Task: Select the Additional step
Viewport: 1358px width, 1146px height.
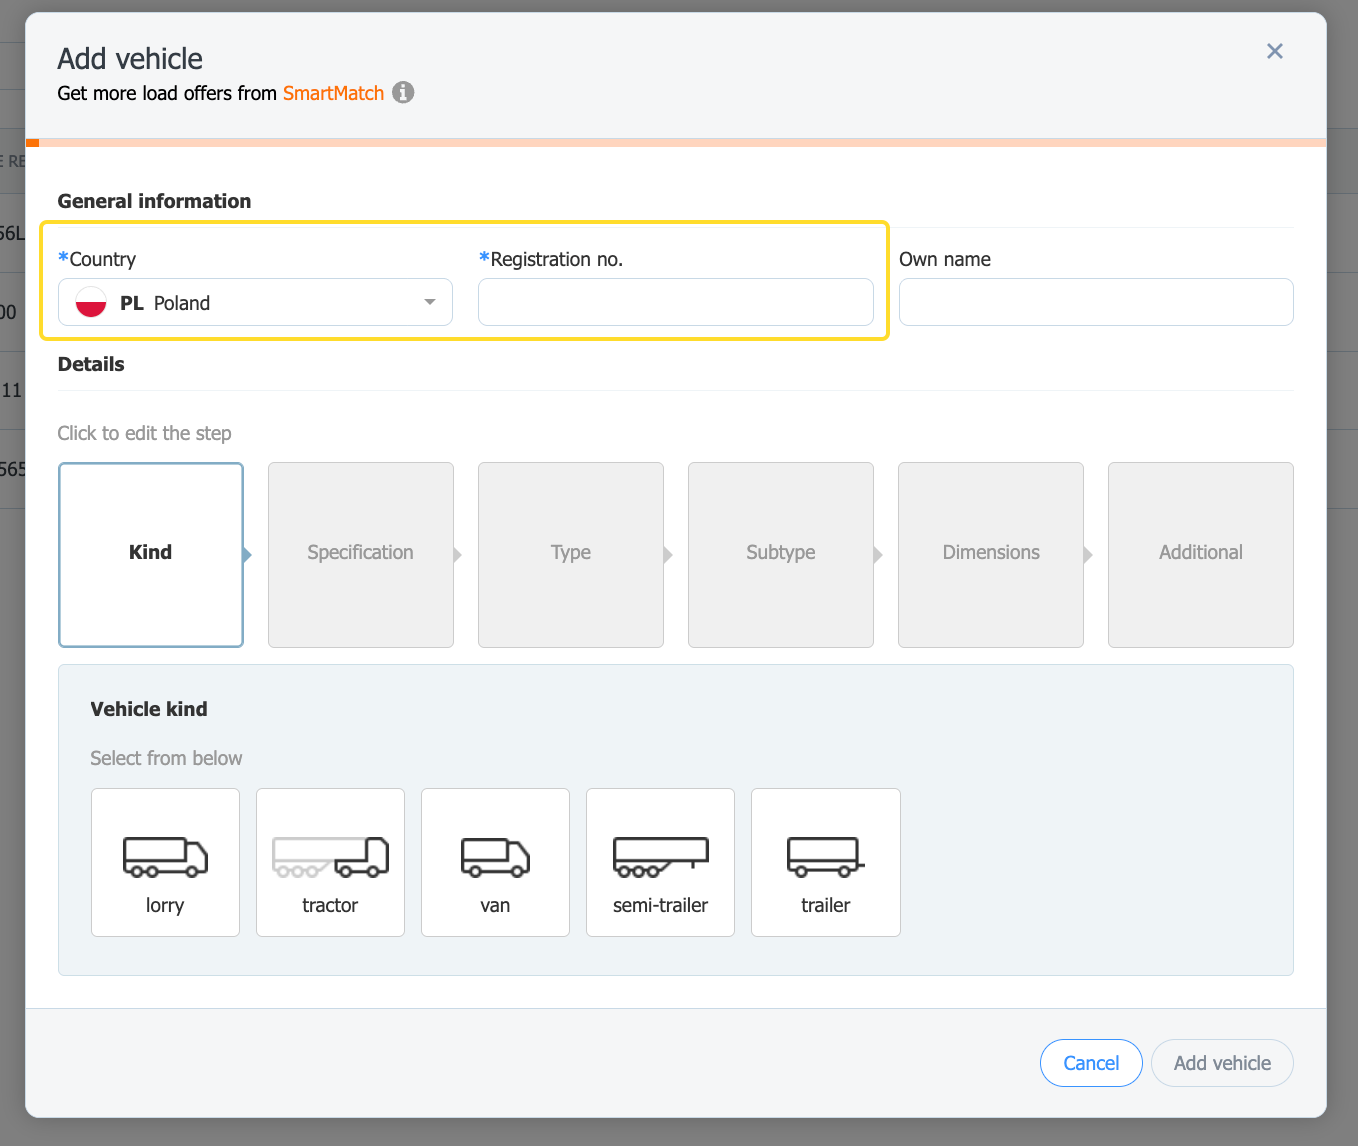Action: pos(1200,554)
